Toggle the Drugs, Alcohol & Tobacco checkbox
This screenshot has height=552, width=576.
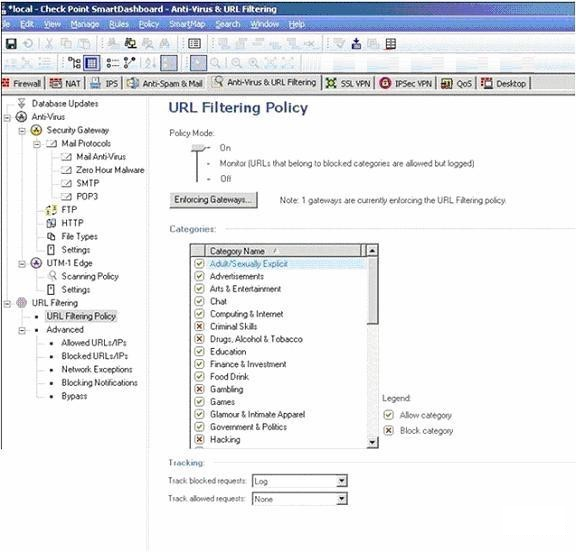pos(199,339)
